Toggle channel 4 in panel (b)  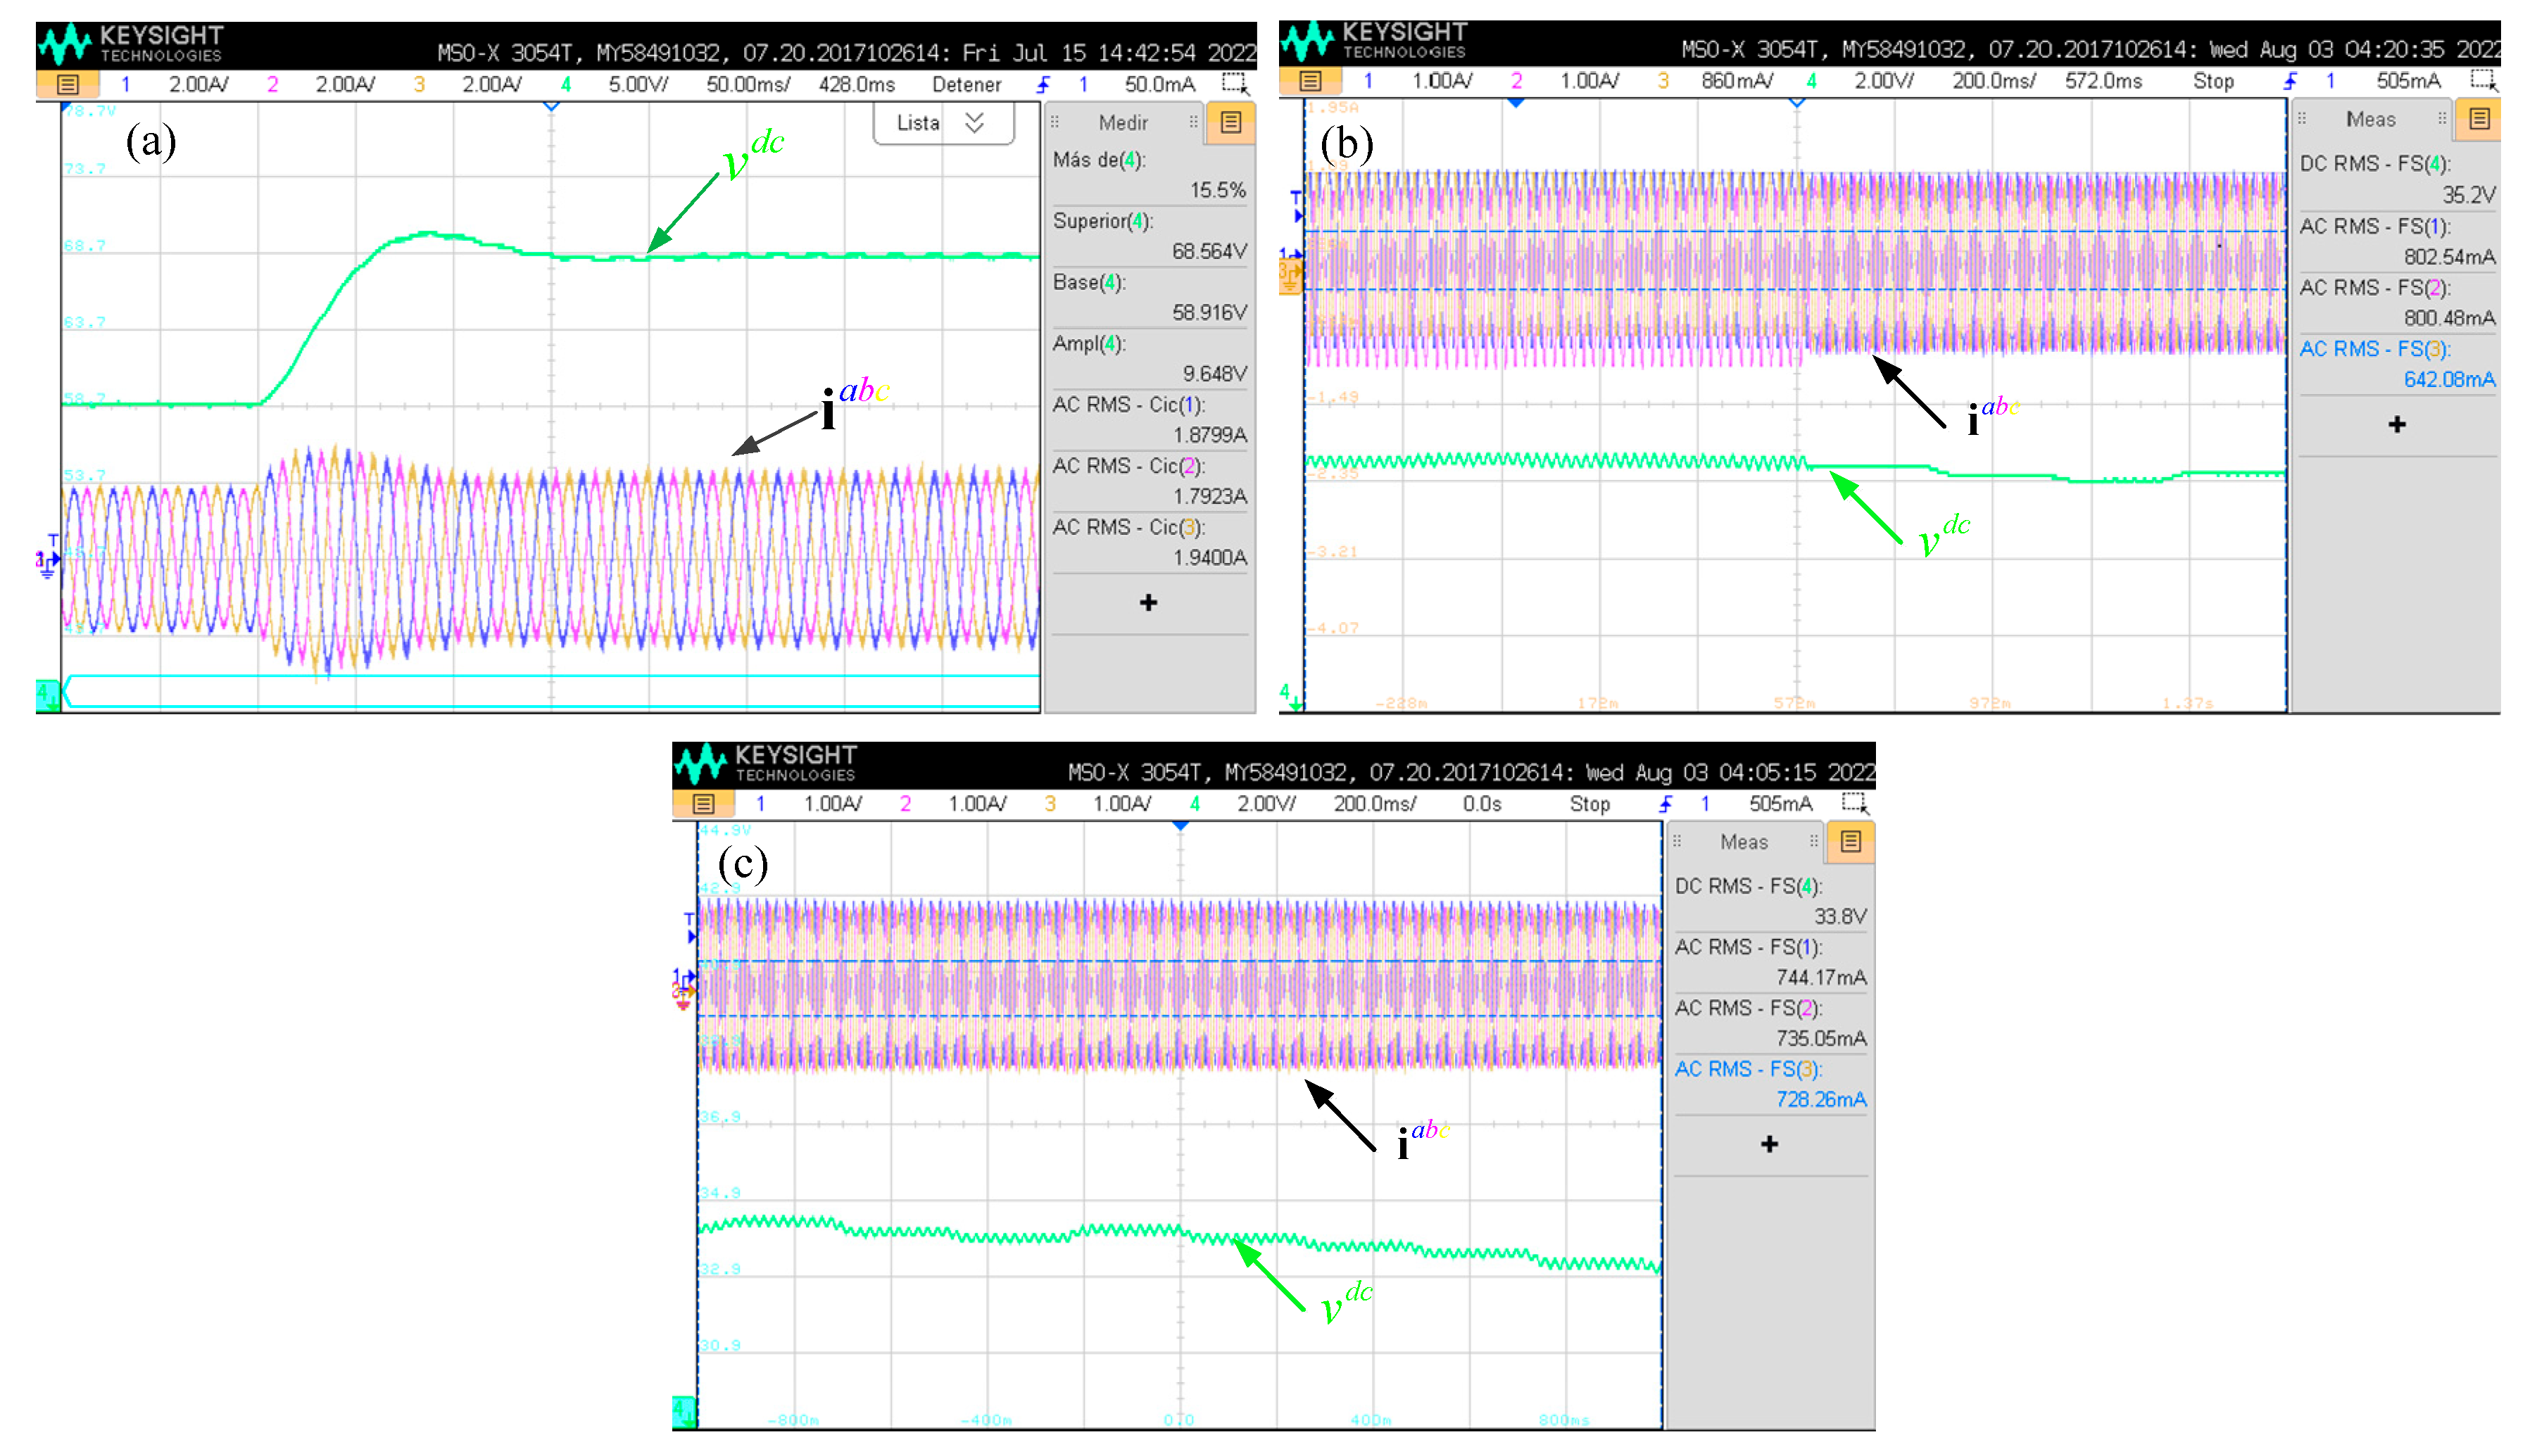point(1811,80)
